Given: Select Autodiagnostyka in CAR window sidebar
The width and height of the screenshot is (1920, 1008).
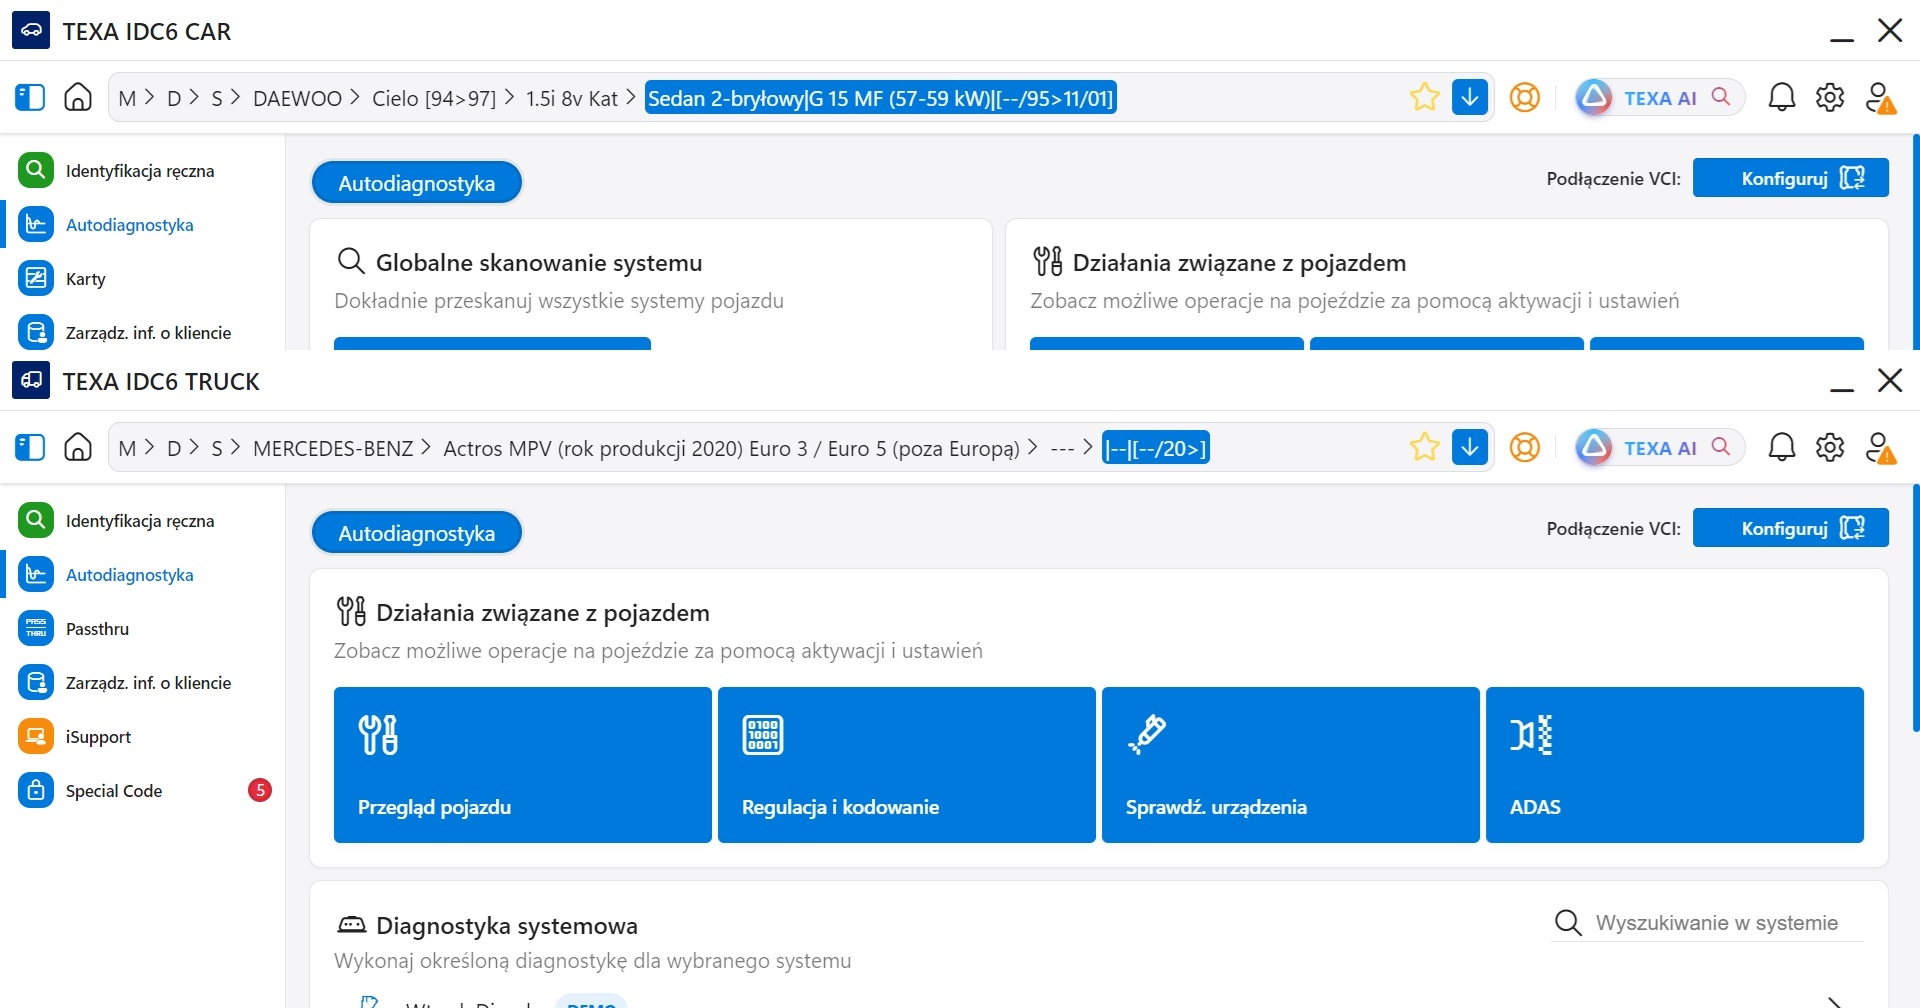Looking at the screenshot, I should (x=140, y=225).
